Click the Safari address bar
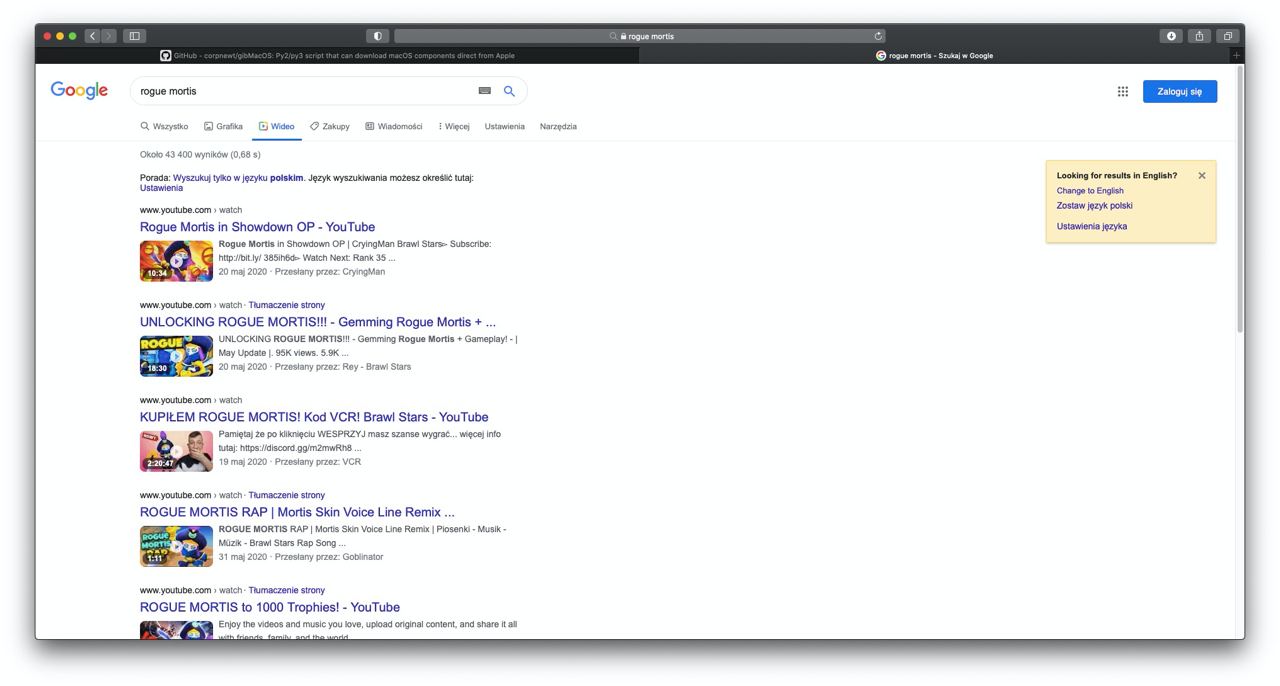Viewport: 1280px width, 686px height. pos(640,36)
